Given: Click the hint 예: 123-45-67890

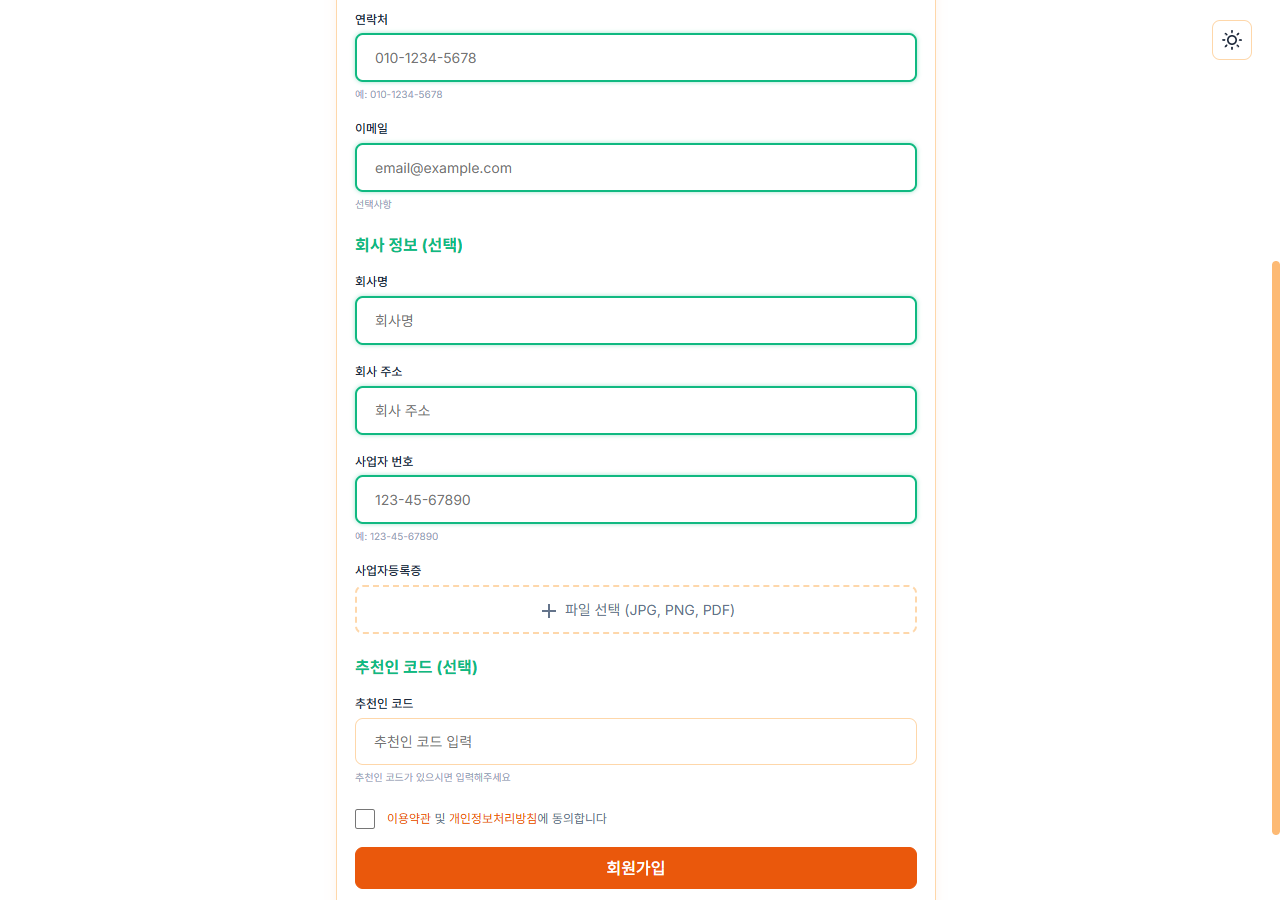Looking at the screenshot, I should (397, 536).
